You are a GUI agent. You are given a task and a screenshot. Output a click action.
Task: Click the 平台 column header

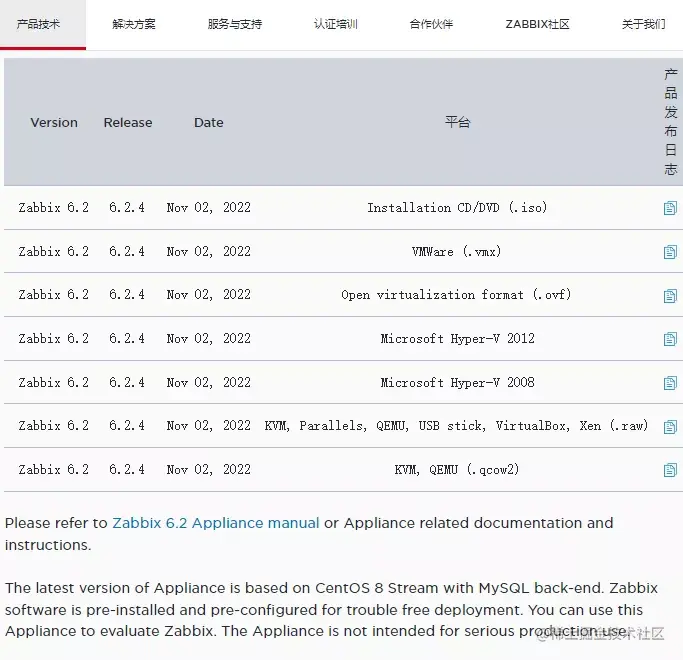click(x=457, y=122)
